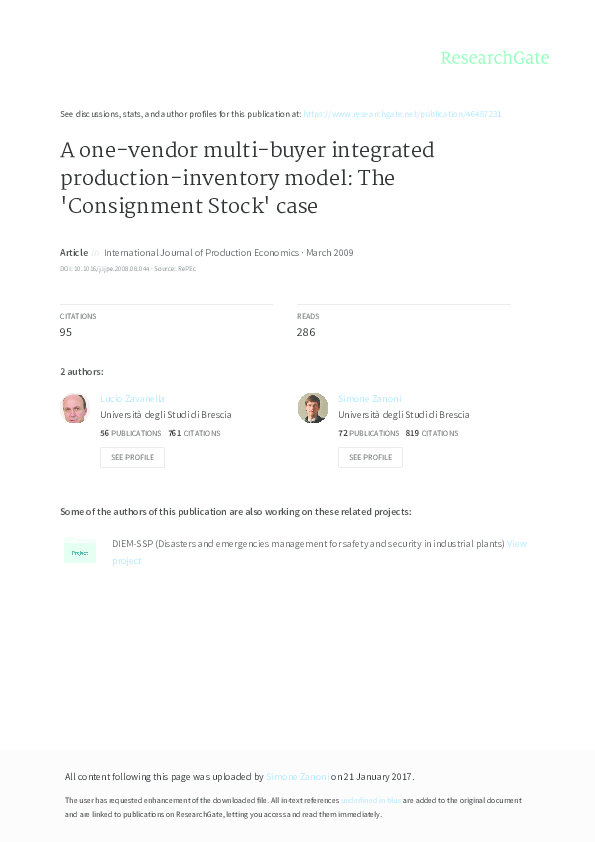This screenshot has width=595, height=842.
Task: Click Lucio Zavanella's profile photo
Action: [x=75, y=408]
